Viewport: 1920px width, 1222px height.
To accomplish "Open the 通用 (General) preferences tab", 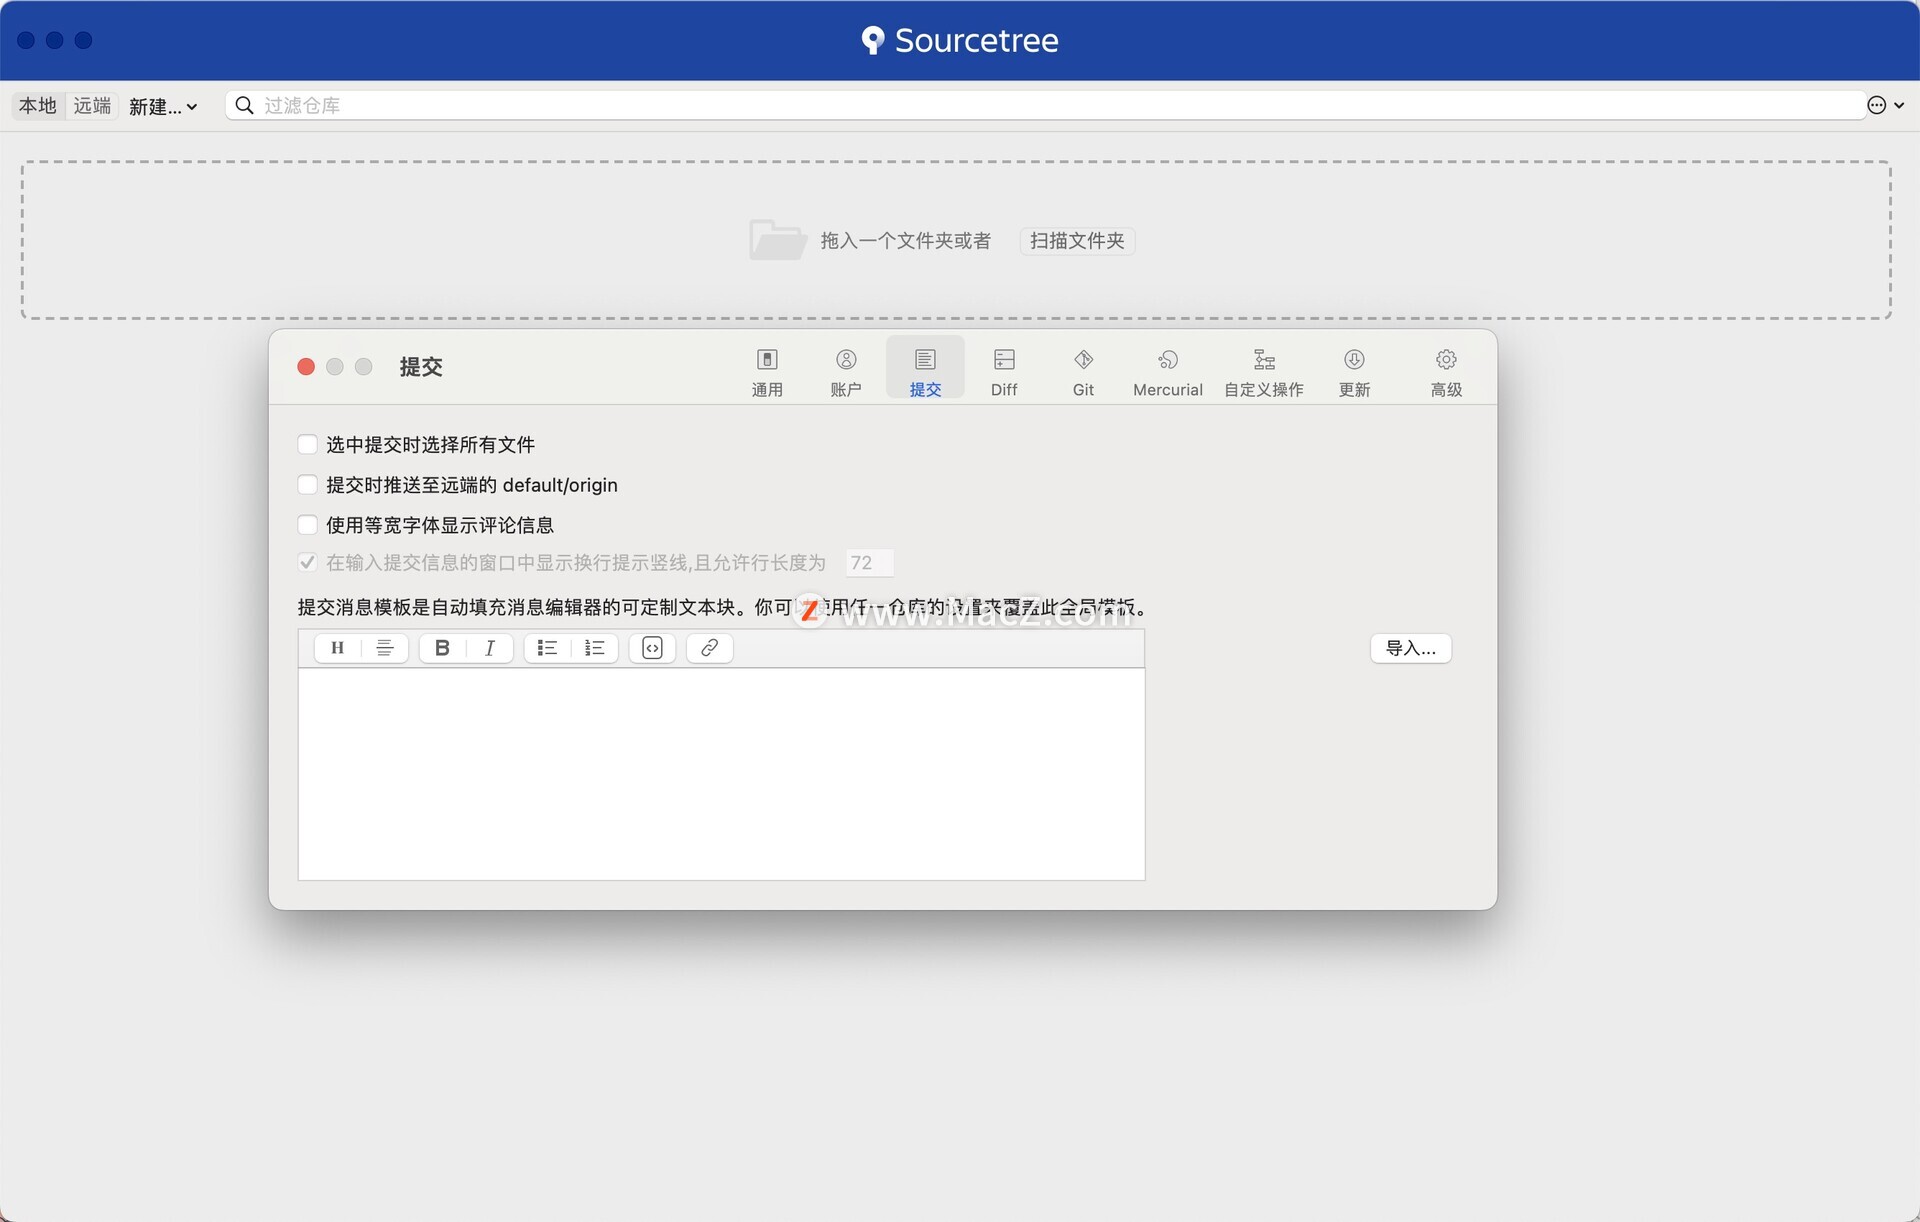I will [x=767, y=371].
